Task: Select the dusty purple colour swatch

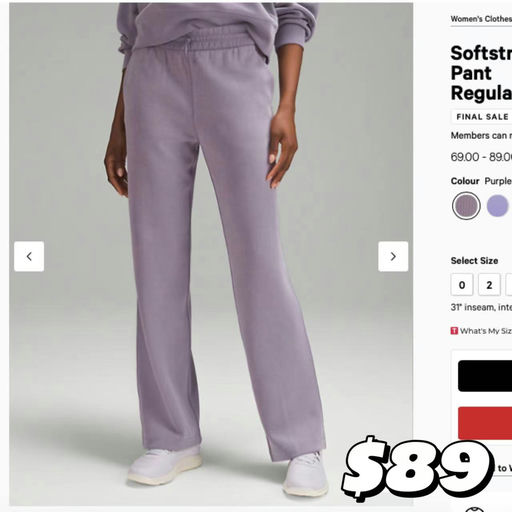Action: pos(466,206)
